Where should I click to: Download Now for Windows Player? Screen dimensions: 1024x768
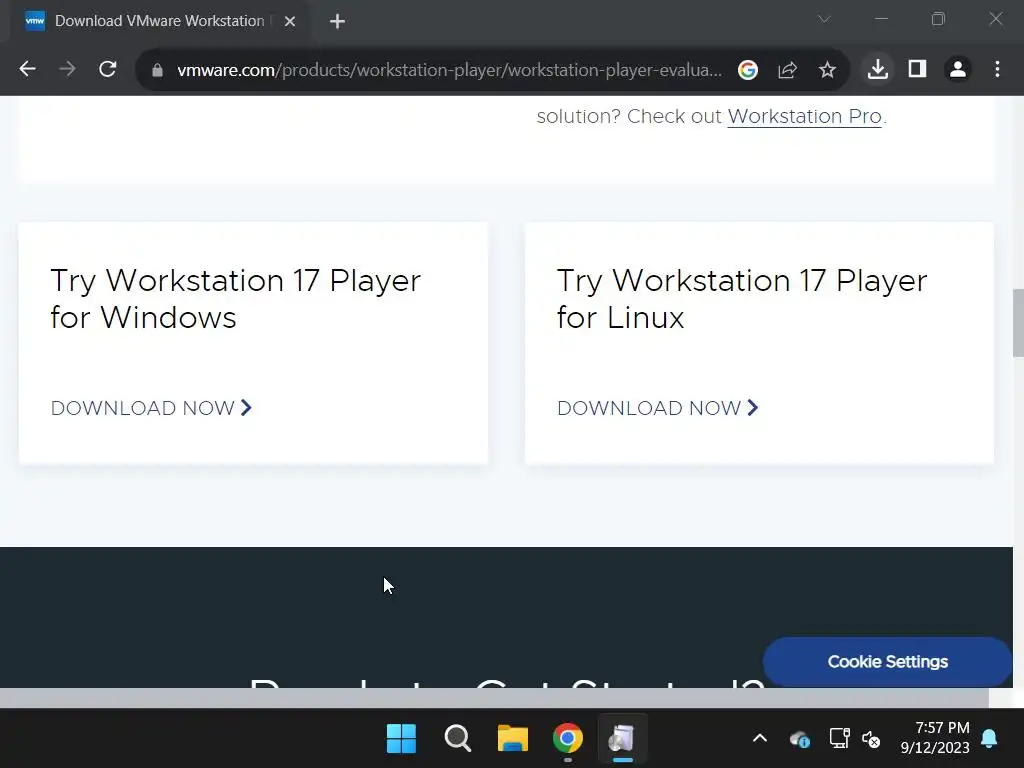click(152, 408)
